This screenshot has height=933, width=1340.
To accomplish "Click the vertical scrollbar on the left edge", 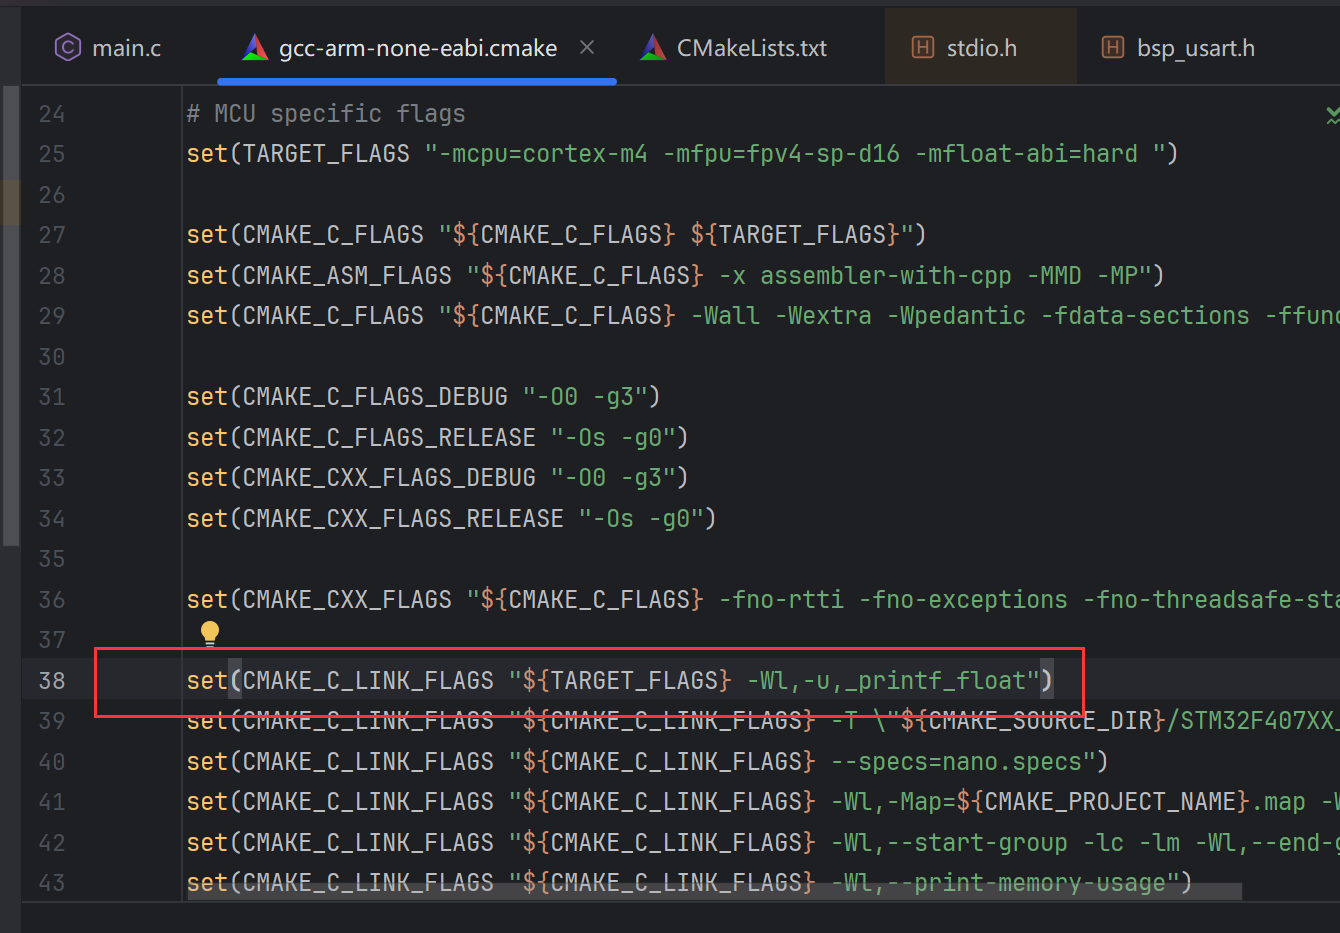I will [x=10, y=315].
